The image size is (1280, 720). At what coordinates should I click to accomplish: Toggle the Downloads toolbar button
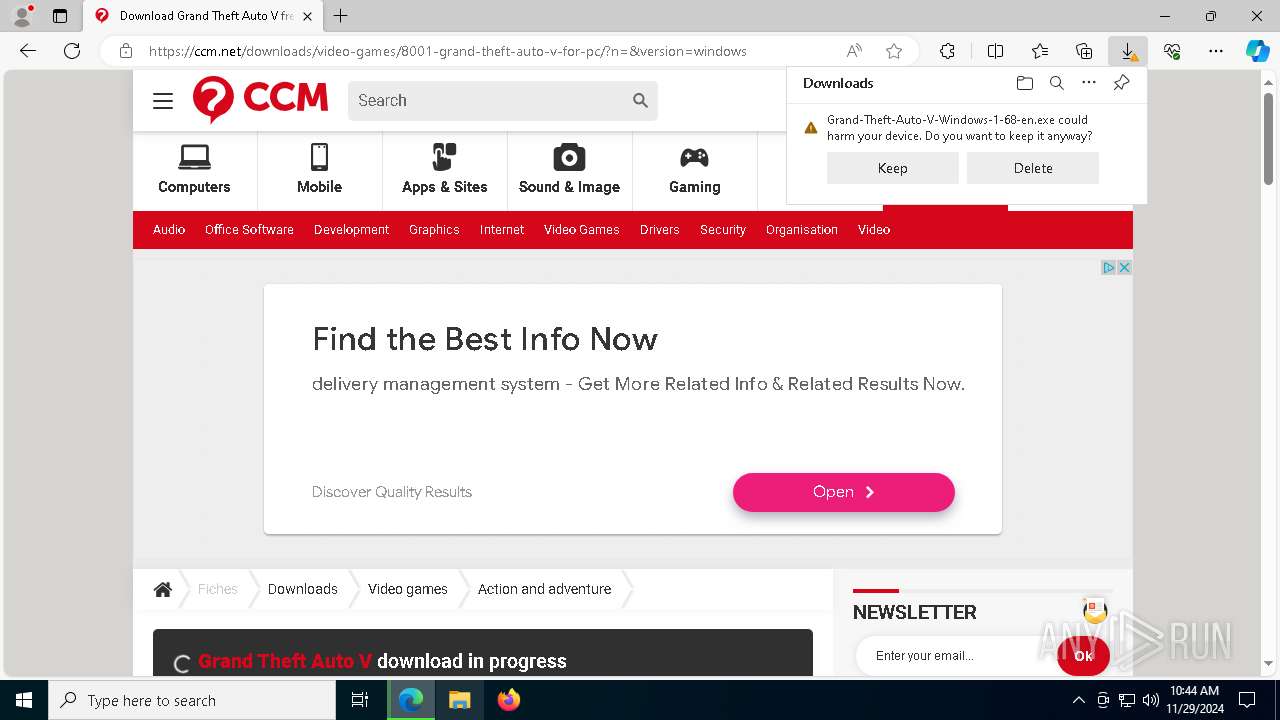tap(1128, 51)
